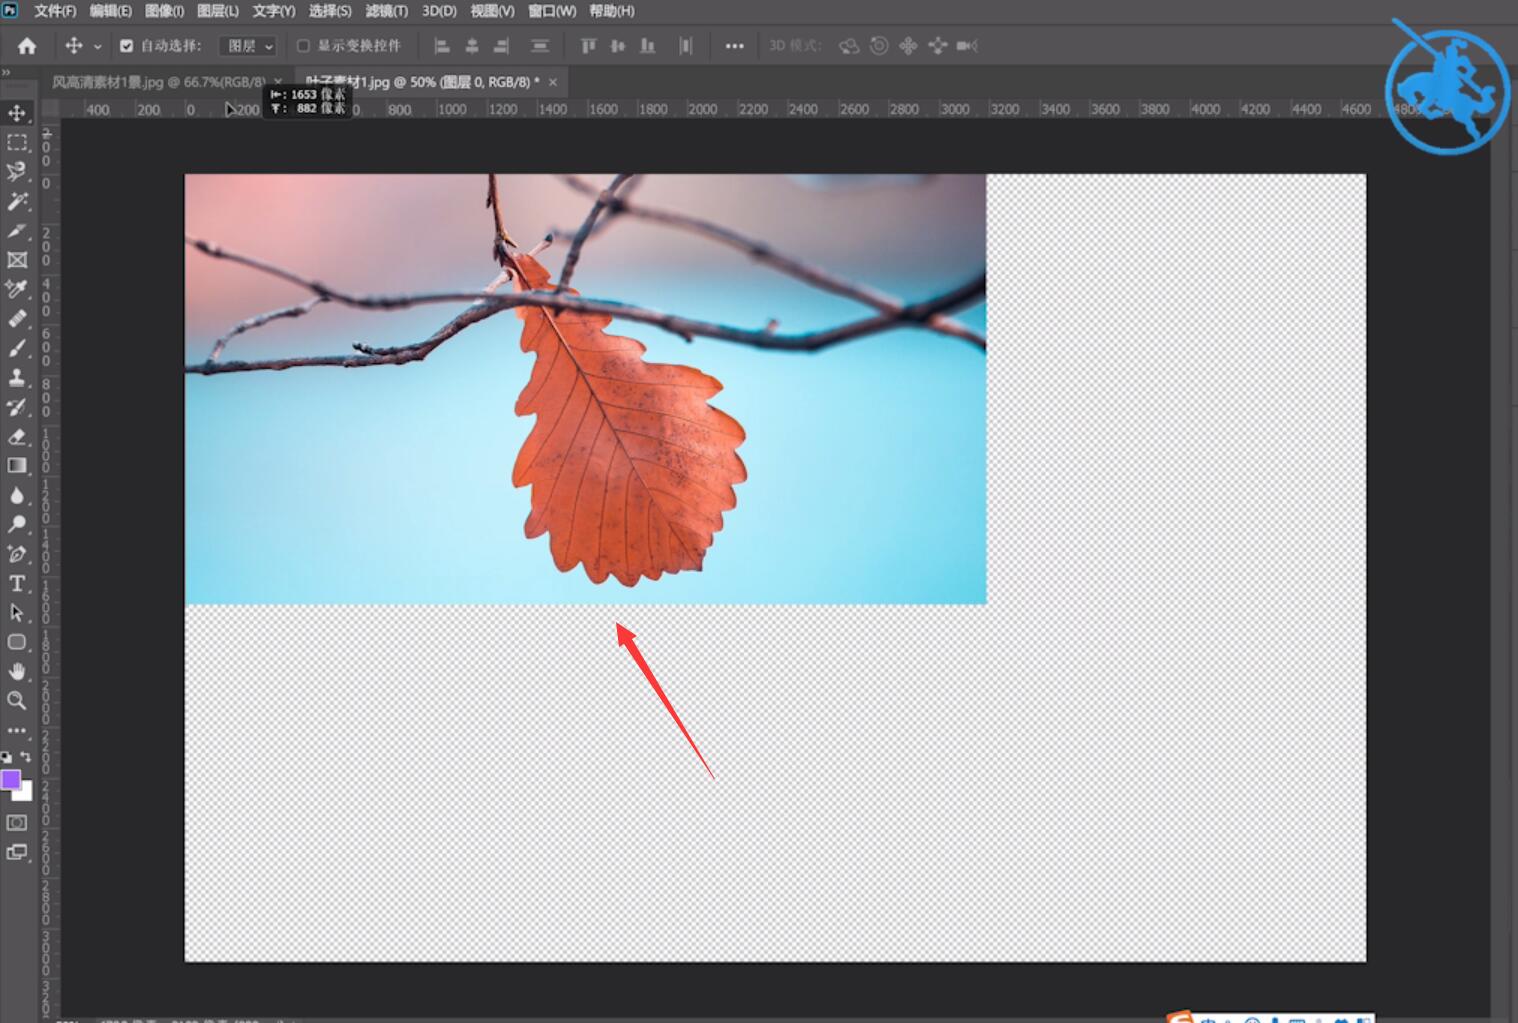This screenshot has height=1023, width=1518.
Task: Select the Frame tool
Action: [17, 260]
